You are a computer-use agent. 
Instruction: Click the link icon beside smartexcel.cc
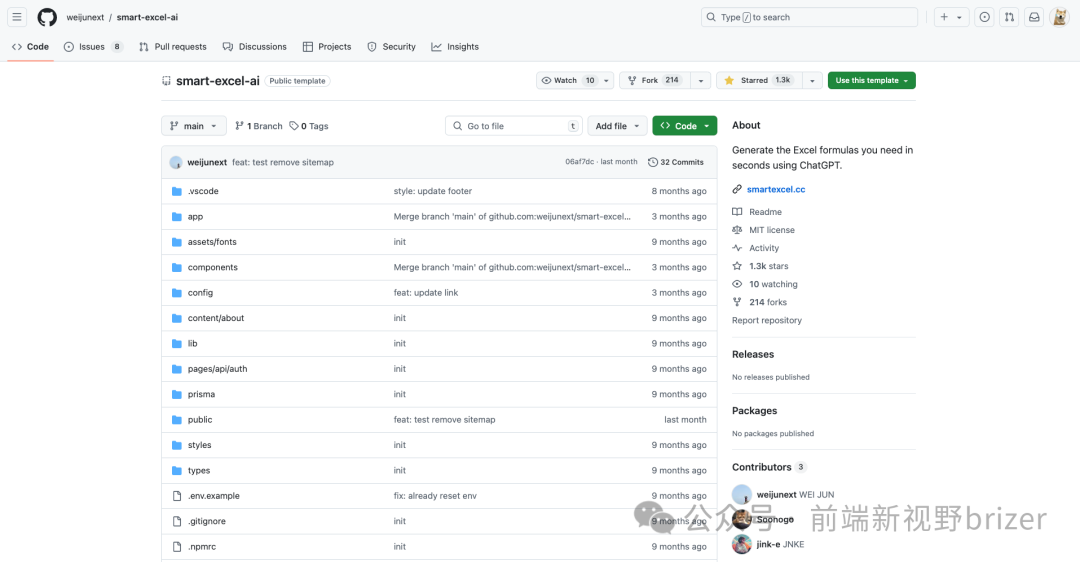(x=737, y=189)
